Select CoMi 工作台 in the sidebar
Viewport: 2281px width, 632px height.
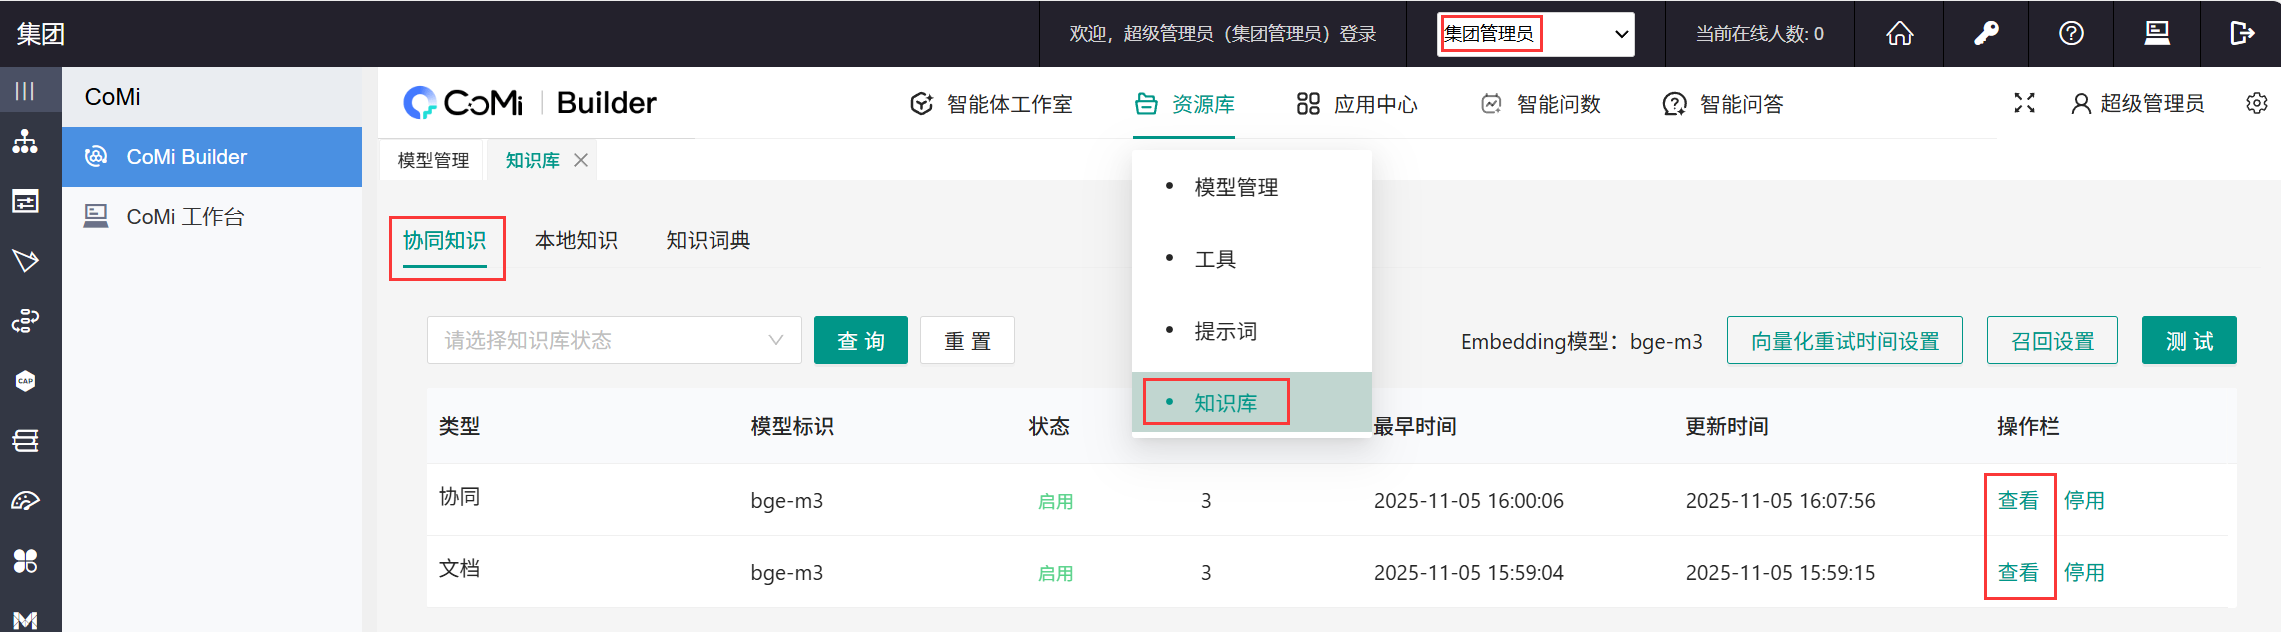[x=185, y=217]
